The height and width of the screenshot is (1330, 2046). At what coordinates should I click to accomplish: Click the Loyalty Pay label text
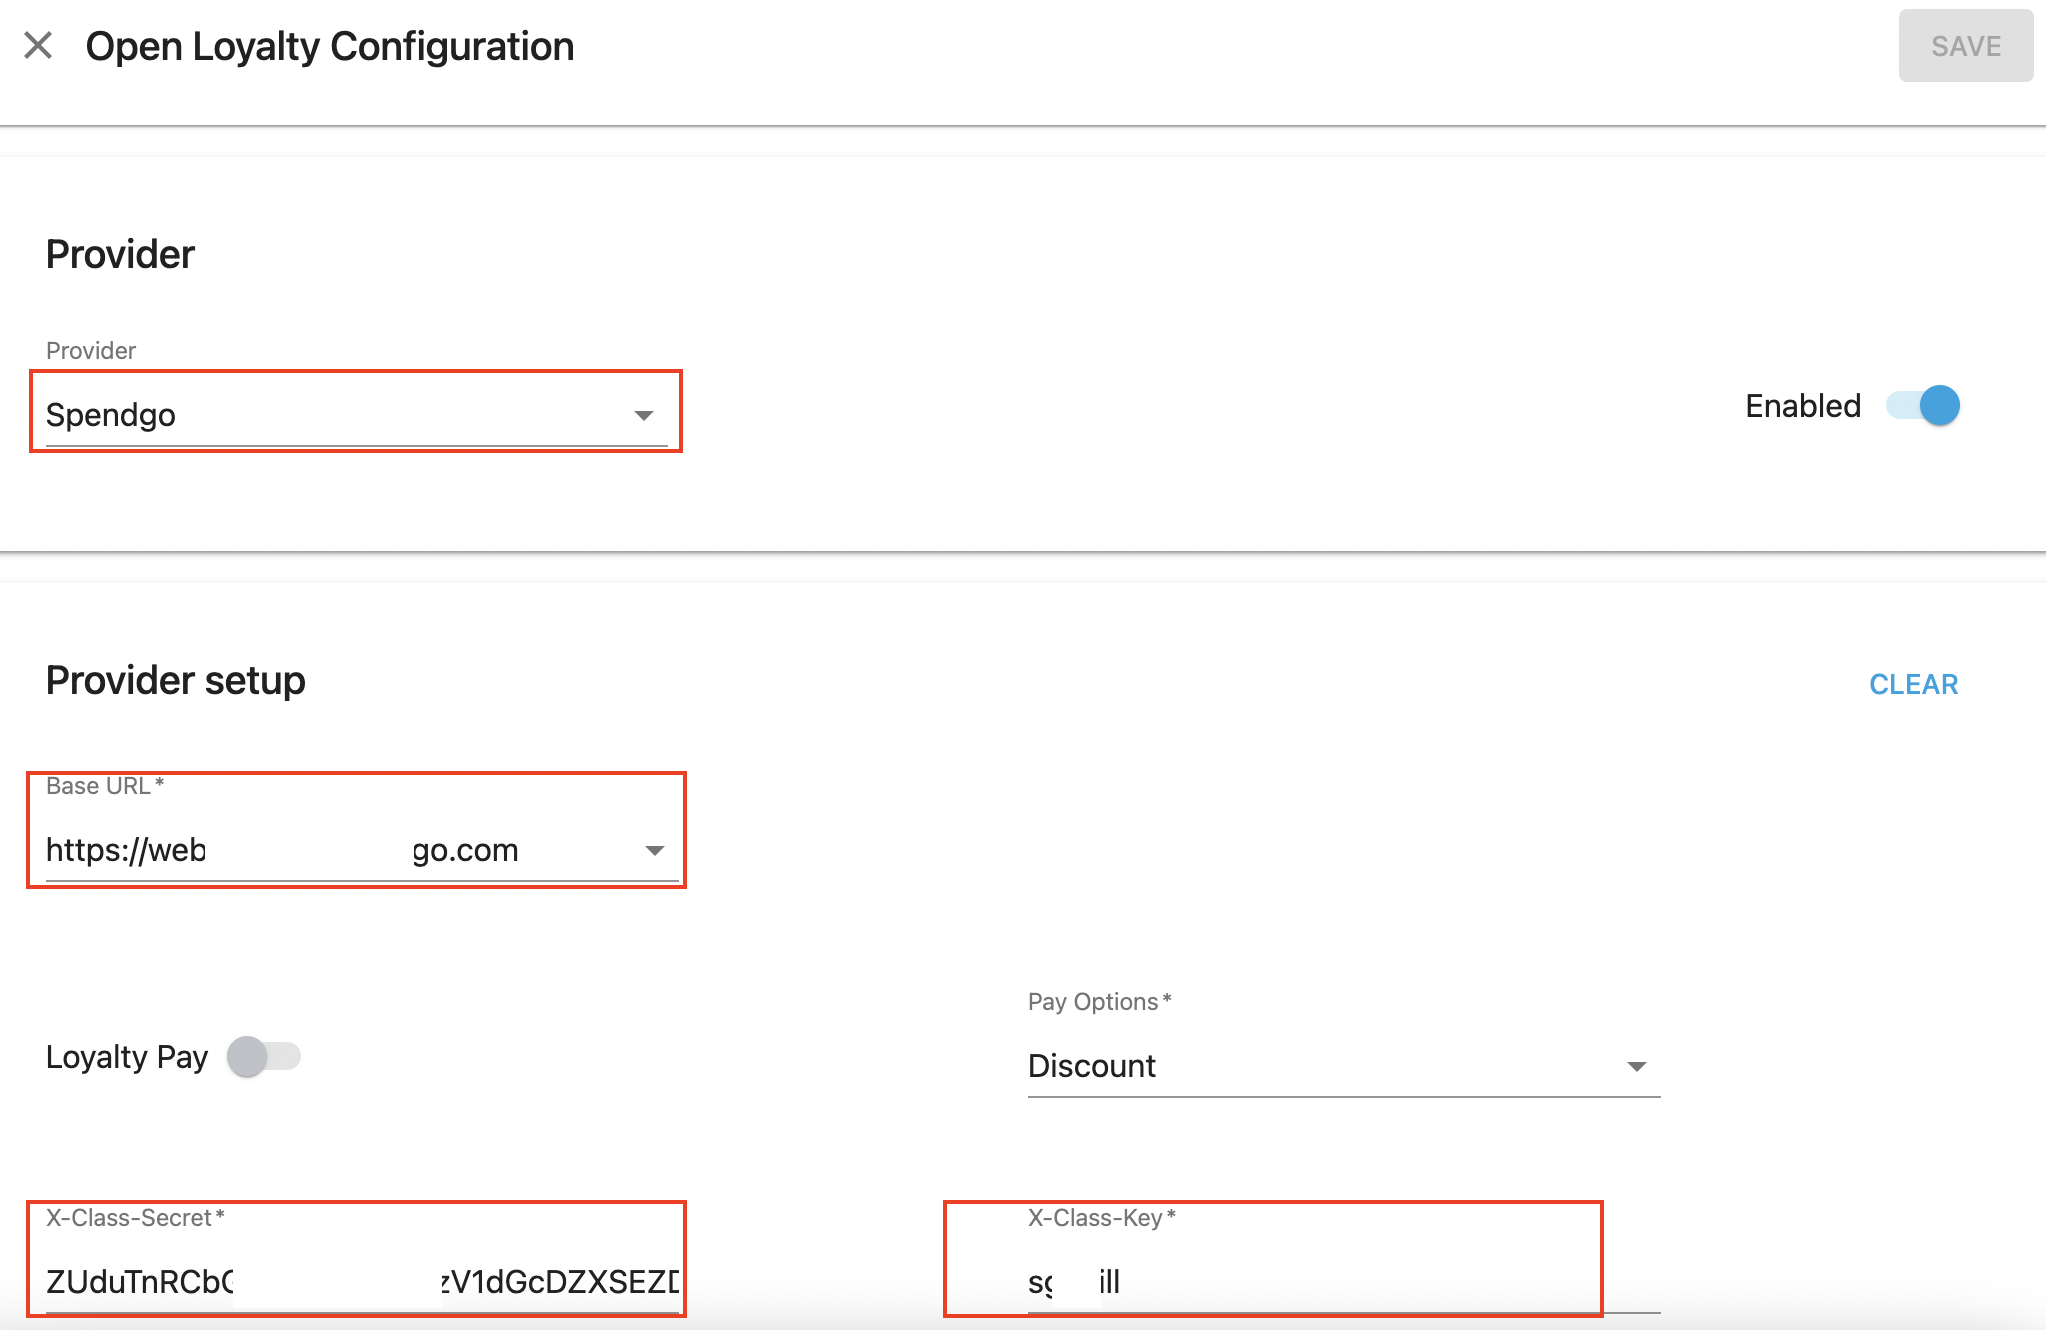point(127,1057)
